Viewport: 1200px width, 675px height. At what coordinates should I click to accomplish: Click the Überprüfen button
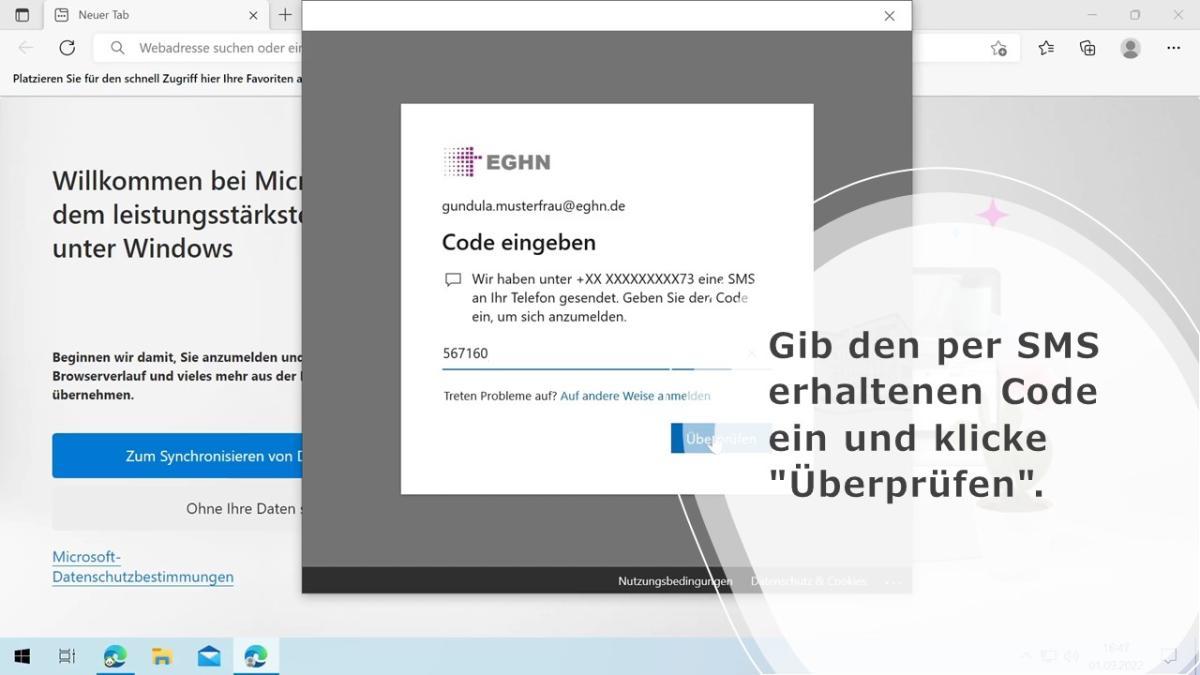(720, 438)
